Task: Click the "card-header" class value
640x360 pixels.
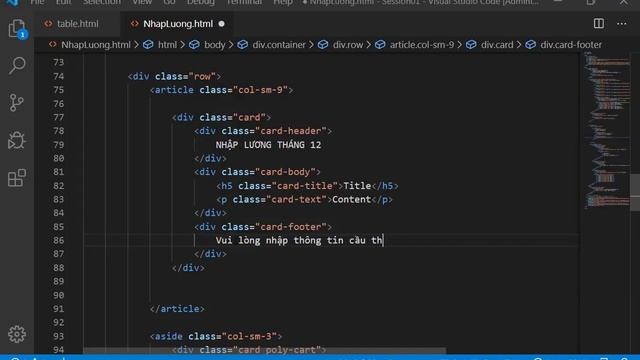Action: [291, 131]
